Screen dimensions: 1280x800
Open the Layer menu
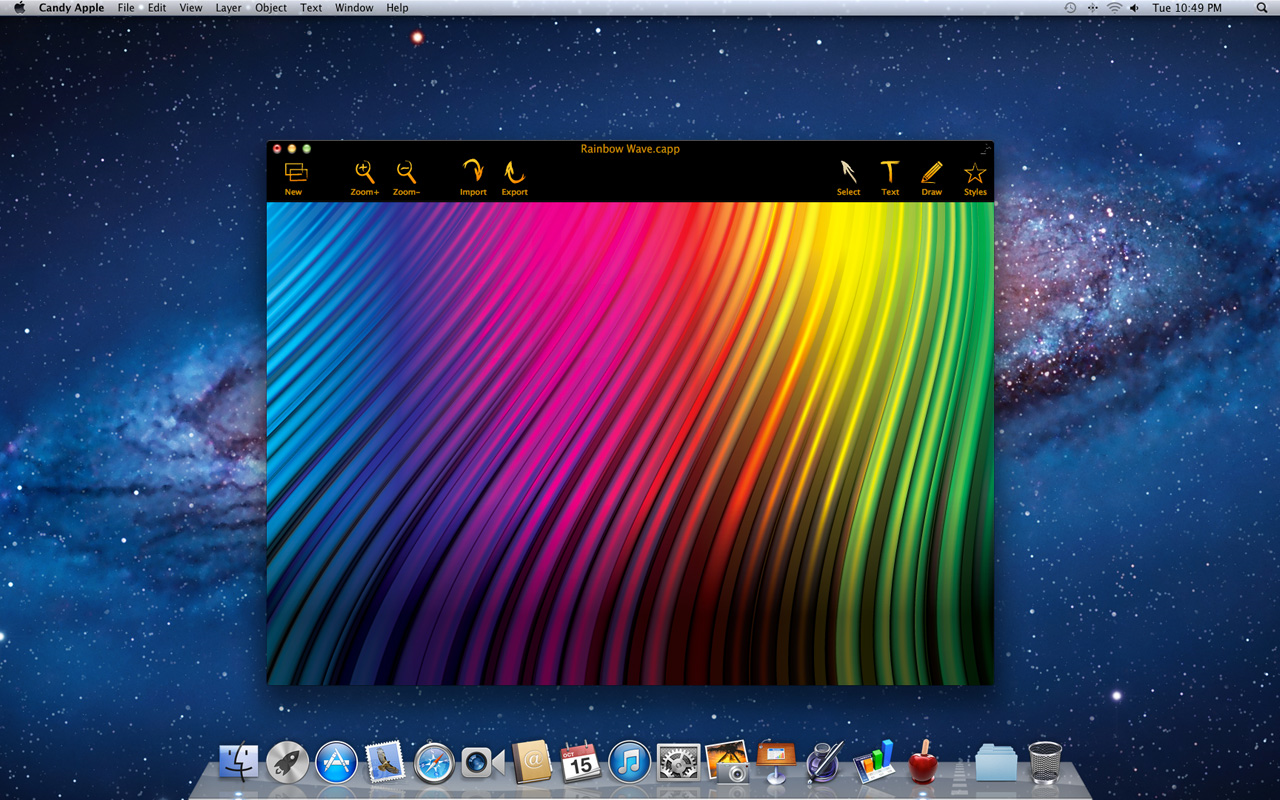(x=228, y=8)
